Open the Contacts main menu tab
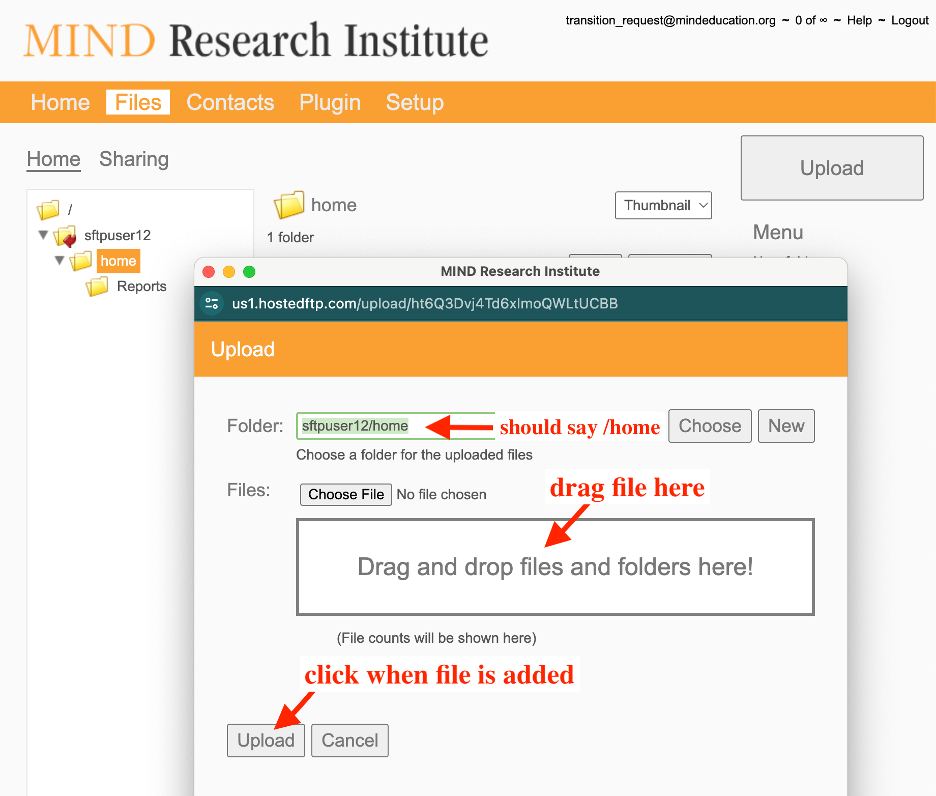The height and width of the screenshot is (796, 936). [x=230, y=102]
